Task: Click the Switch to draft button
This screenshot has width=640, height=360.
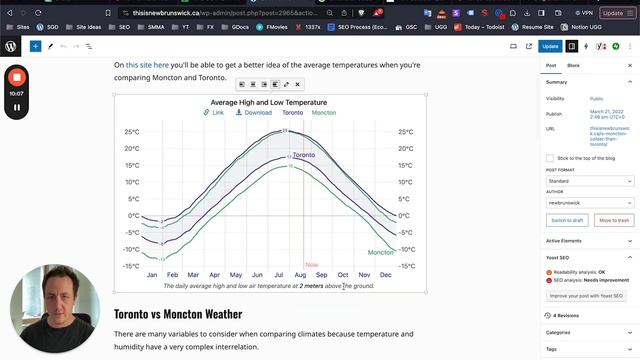Action: tap(567, 220)
